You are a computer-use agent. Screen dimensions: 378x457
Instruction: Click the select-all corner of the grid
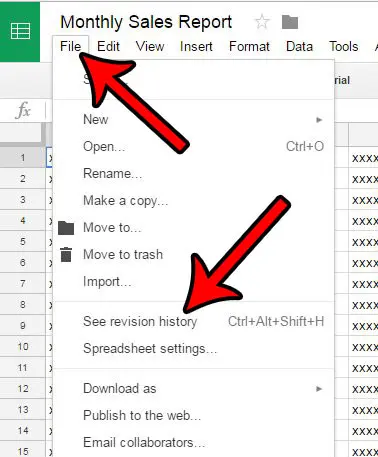(22, 134)
